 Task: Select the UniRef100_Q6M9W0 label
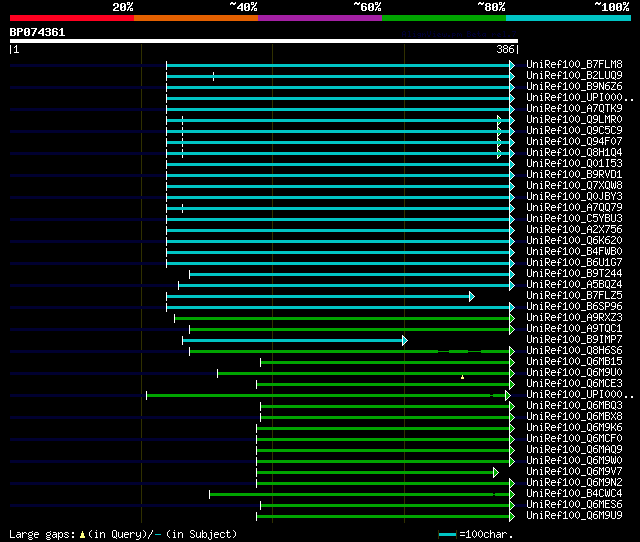tap(574, 461)
